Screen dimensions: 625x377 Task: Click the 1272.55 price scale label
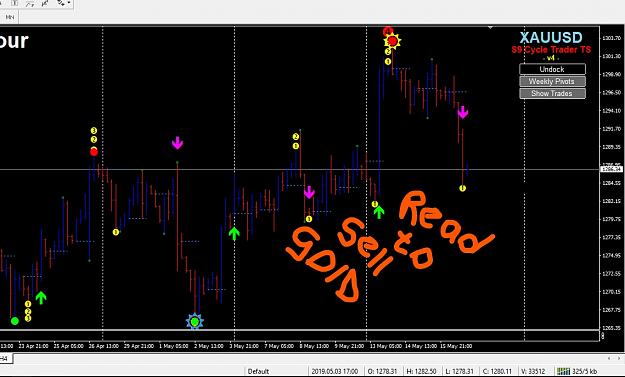click(611, 273)
